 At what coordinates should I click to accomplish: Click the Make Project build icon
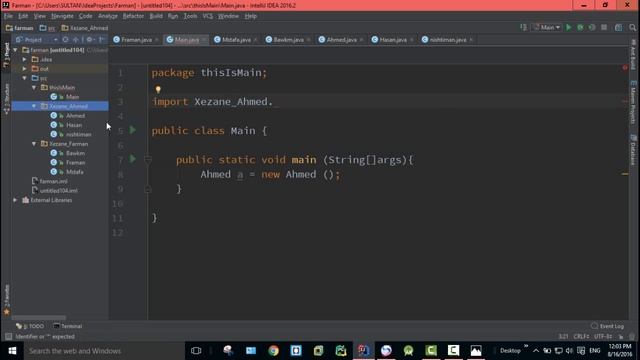pyautogui.click(x=523, y=27)
